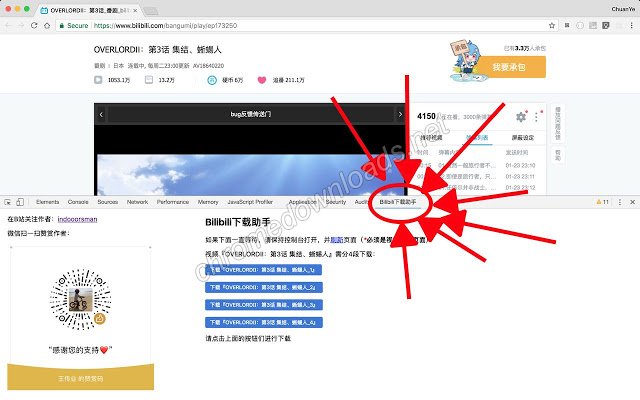Image resolution: width=640 pixels, height=400 pixels.
Task: Open the Console DevTools tab
Action: click(x=78, y=202)
